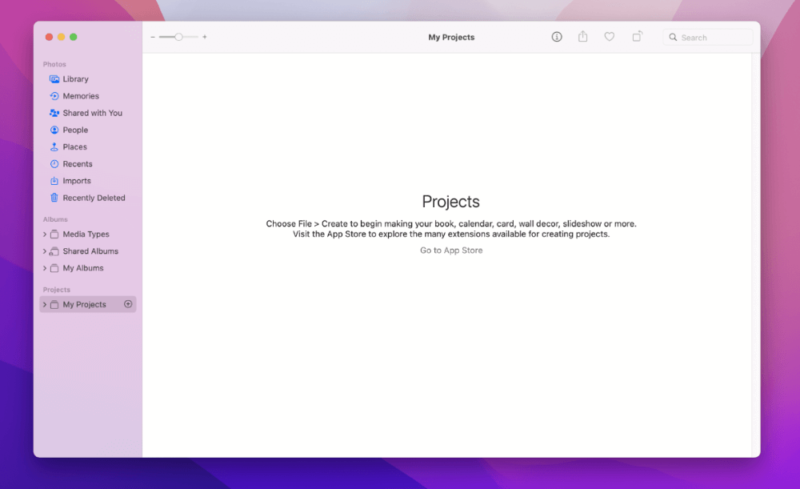800x489 pixels.
Task: Open the People section icon
Action: click(x=54, y=130)
